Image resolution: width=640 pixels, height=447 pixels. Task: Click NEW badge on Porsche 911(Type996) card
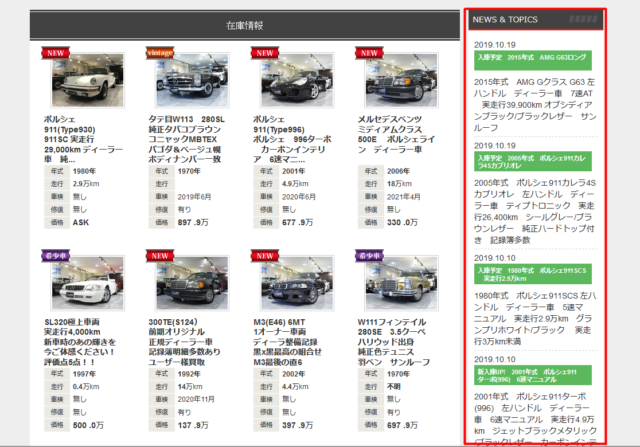point(265,53)
